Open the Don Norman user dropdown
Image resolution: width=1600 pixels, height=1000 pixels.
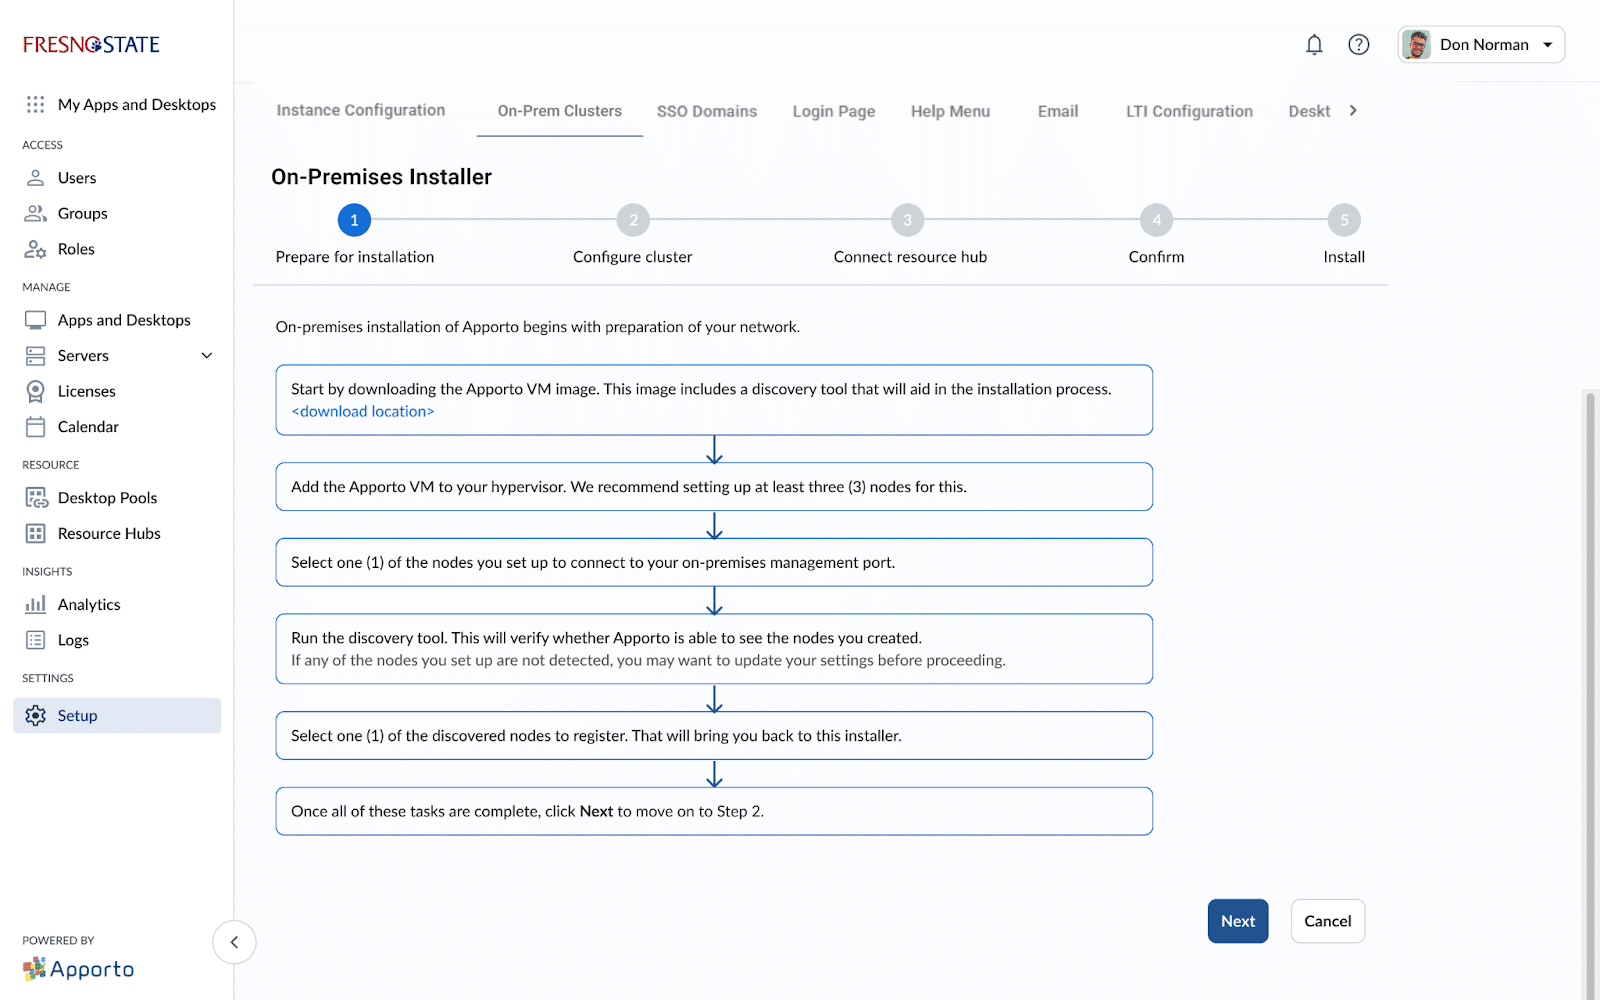coord(1481,44)
